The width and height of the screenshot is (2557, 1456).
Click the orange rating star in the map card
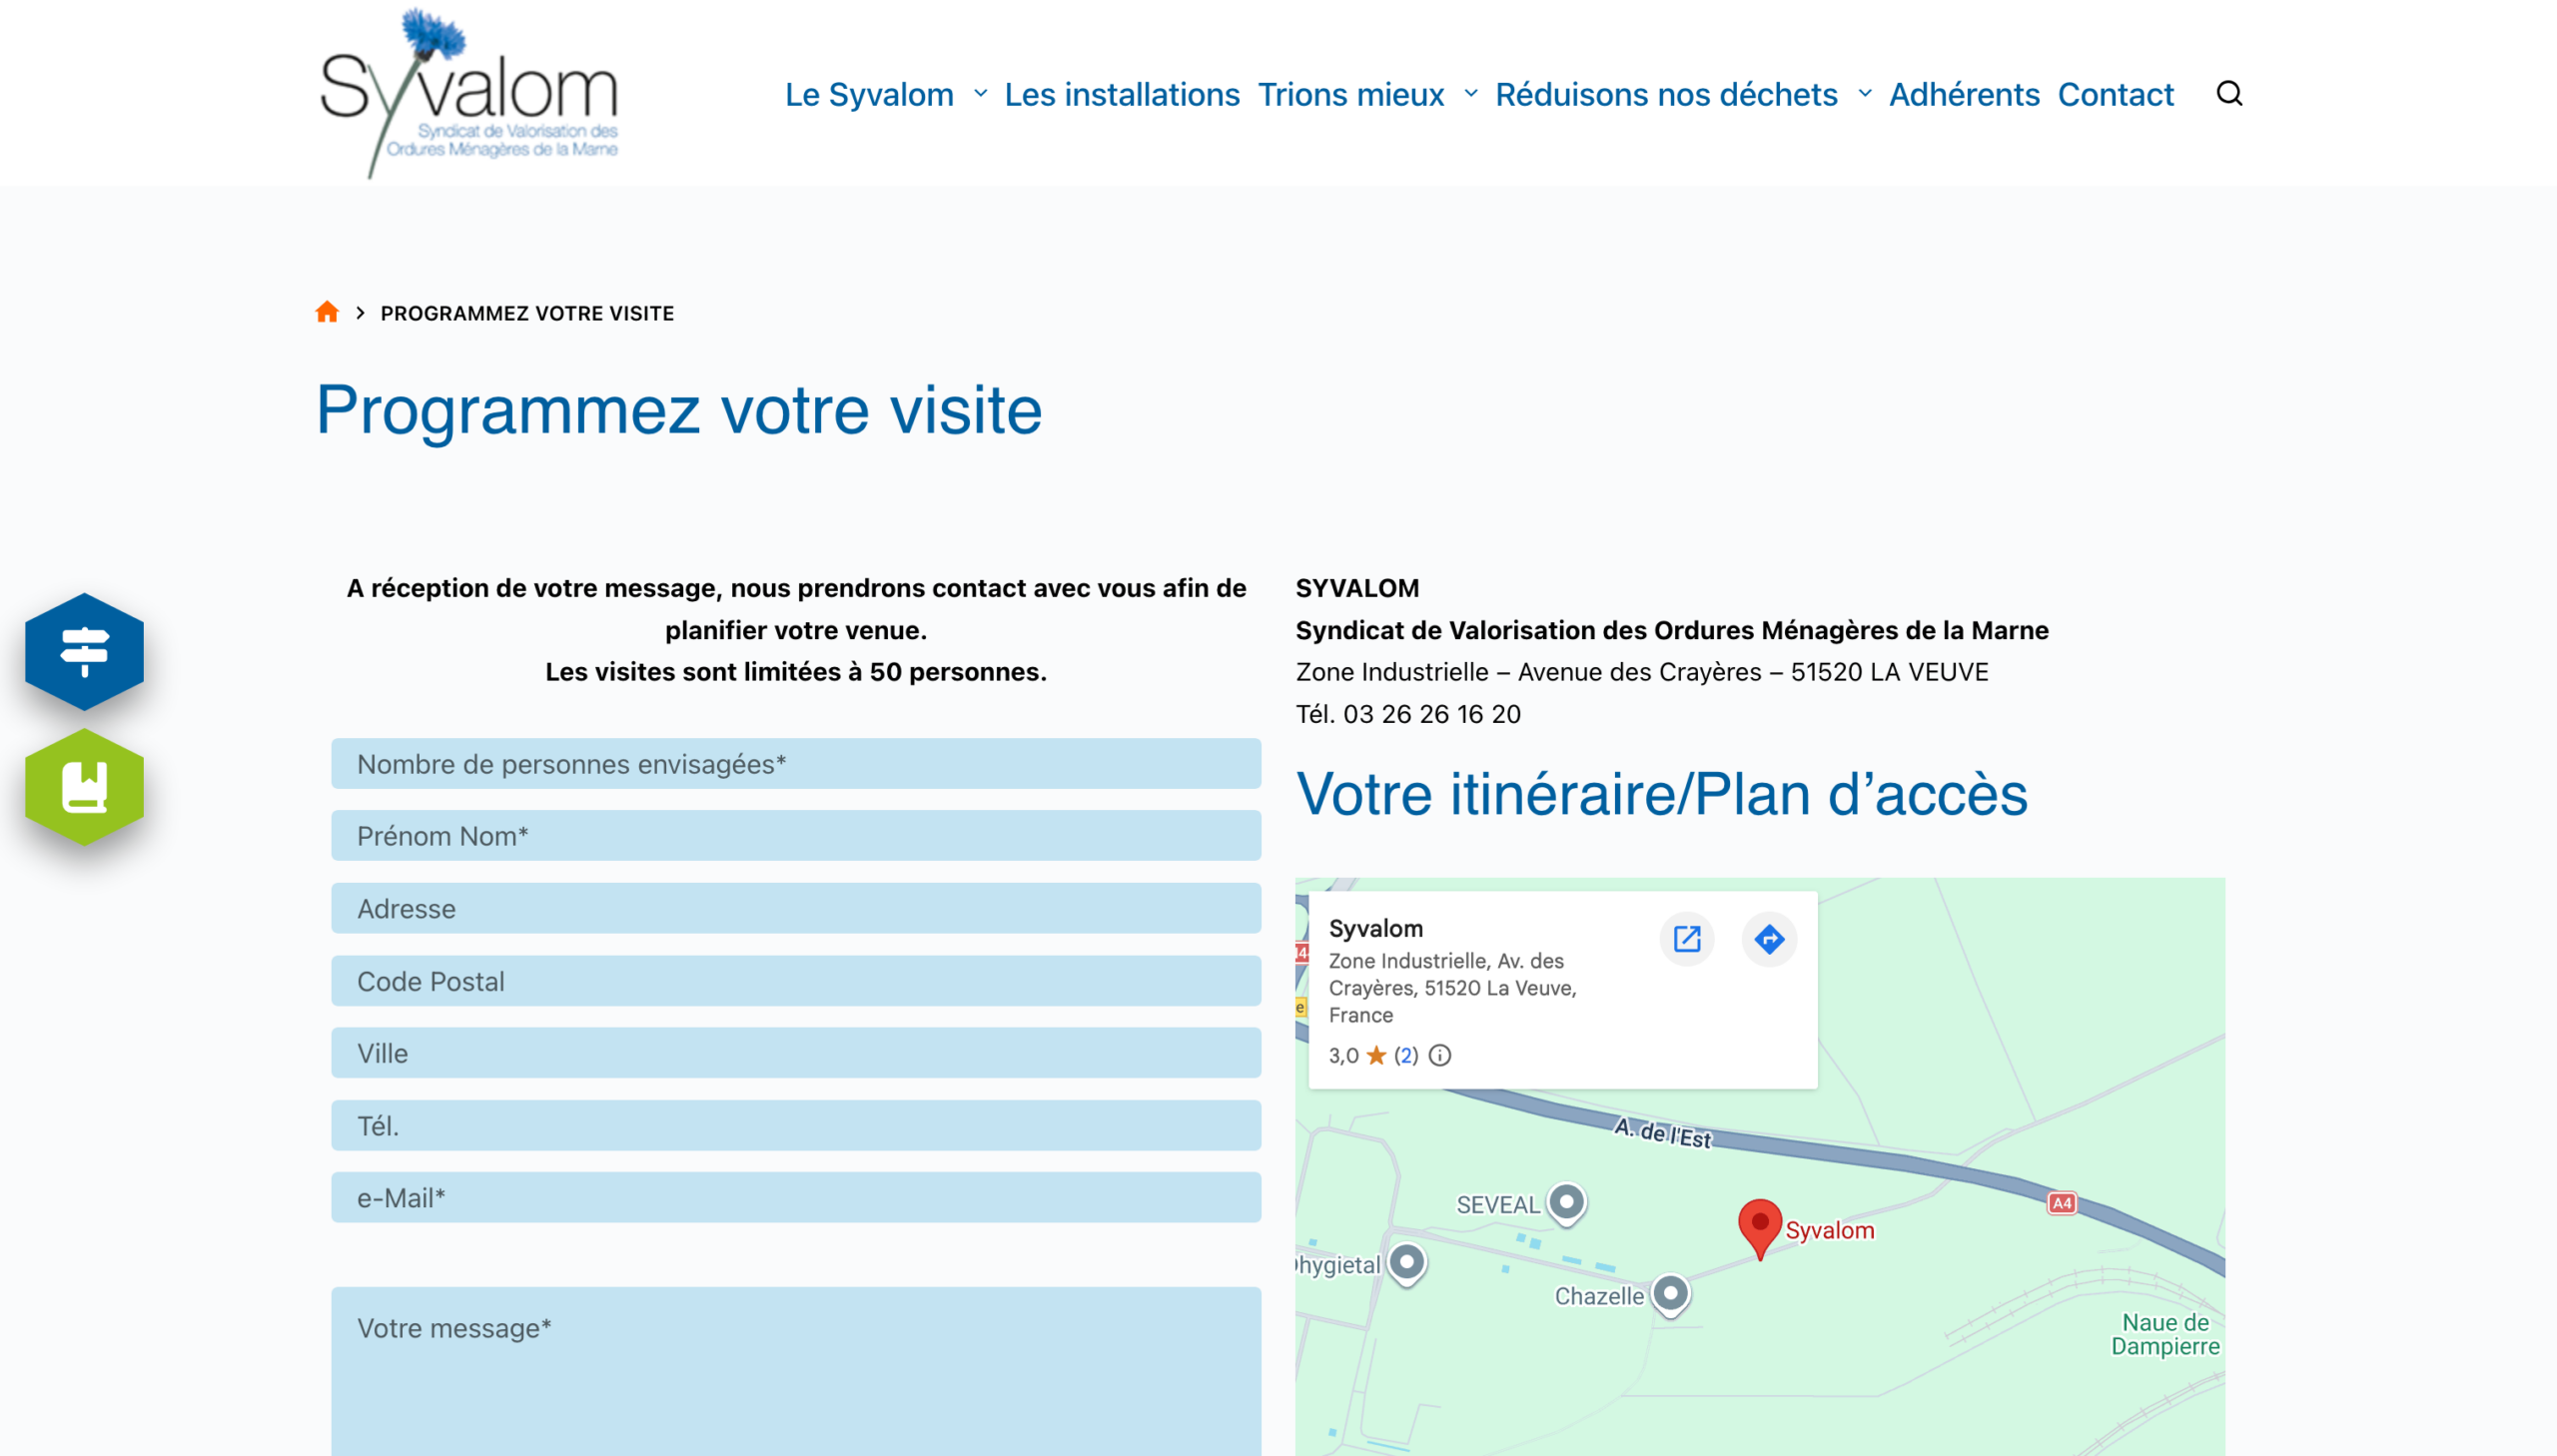click(1376, 1055)
